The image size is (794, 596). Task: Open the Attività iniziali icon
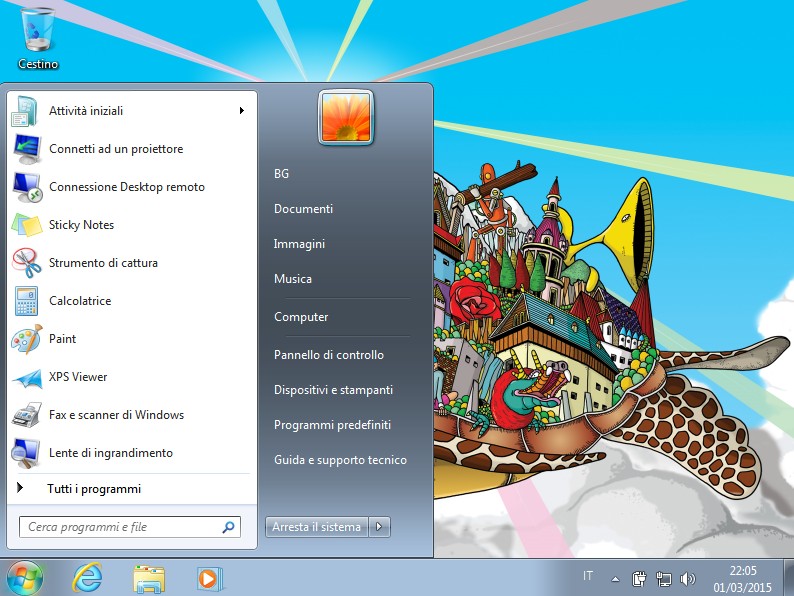tap(25, 111)
